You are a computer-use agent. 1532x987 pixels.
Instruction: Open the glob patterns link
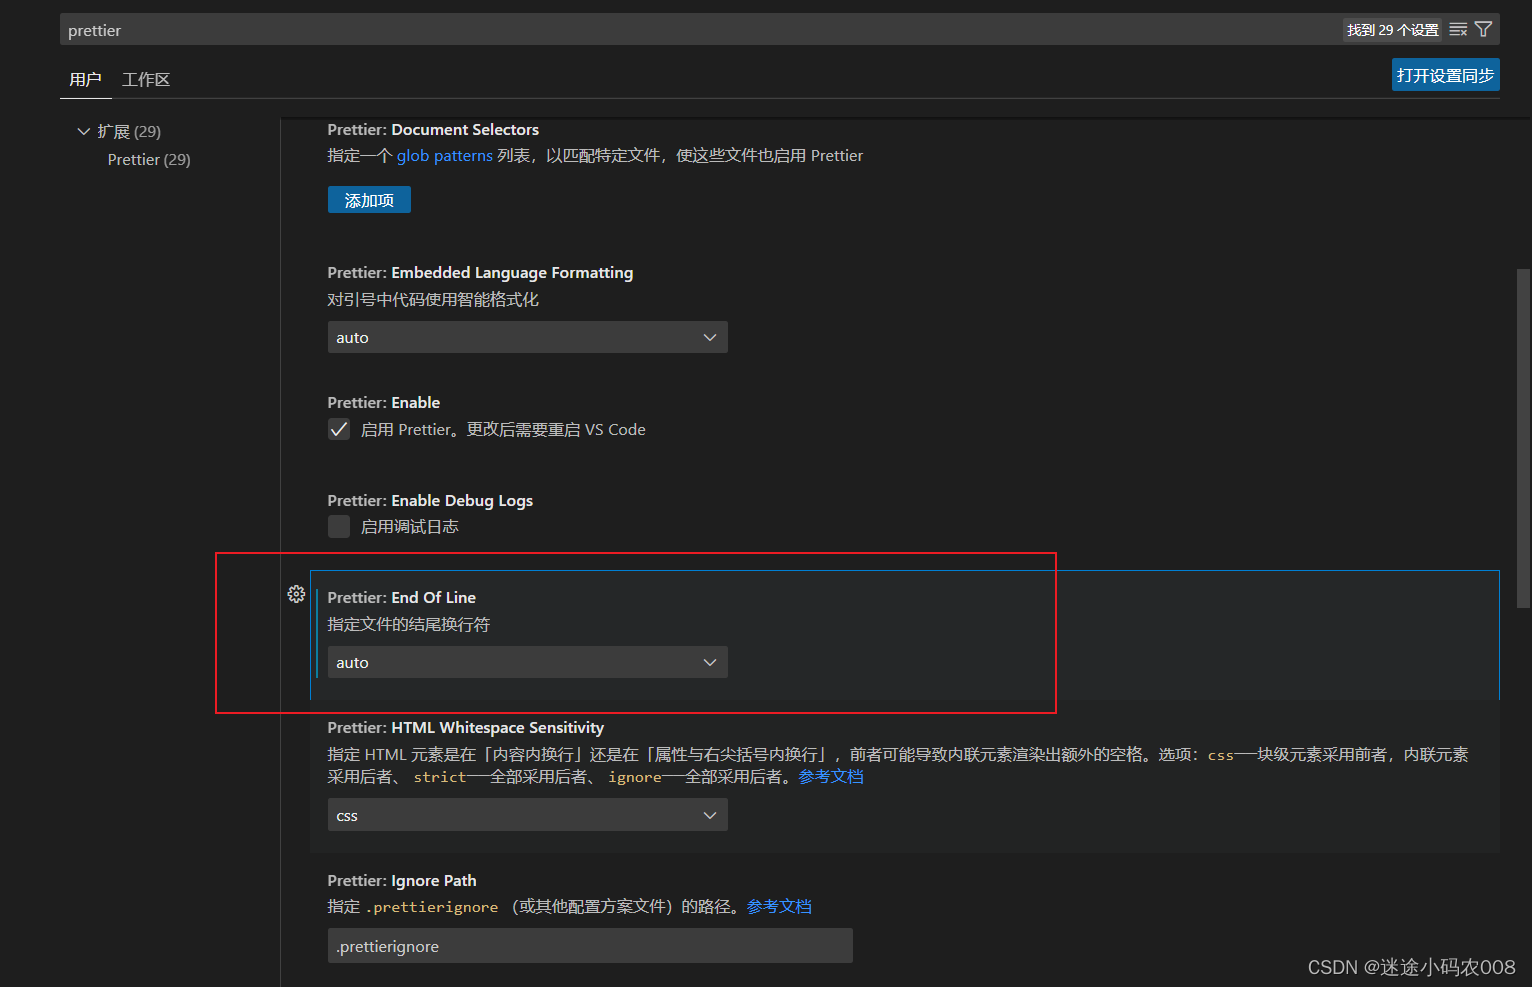(445, 156)
